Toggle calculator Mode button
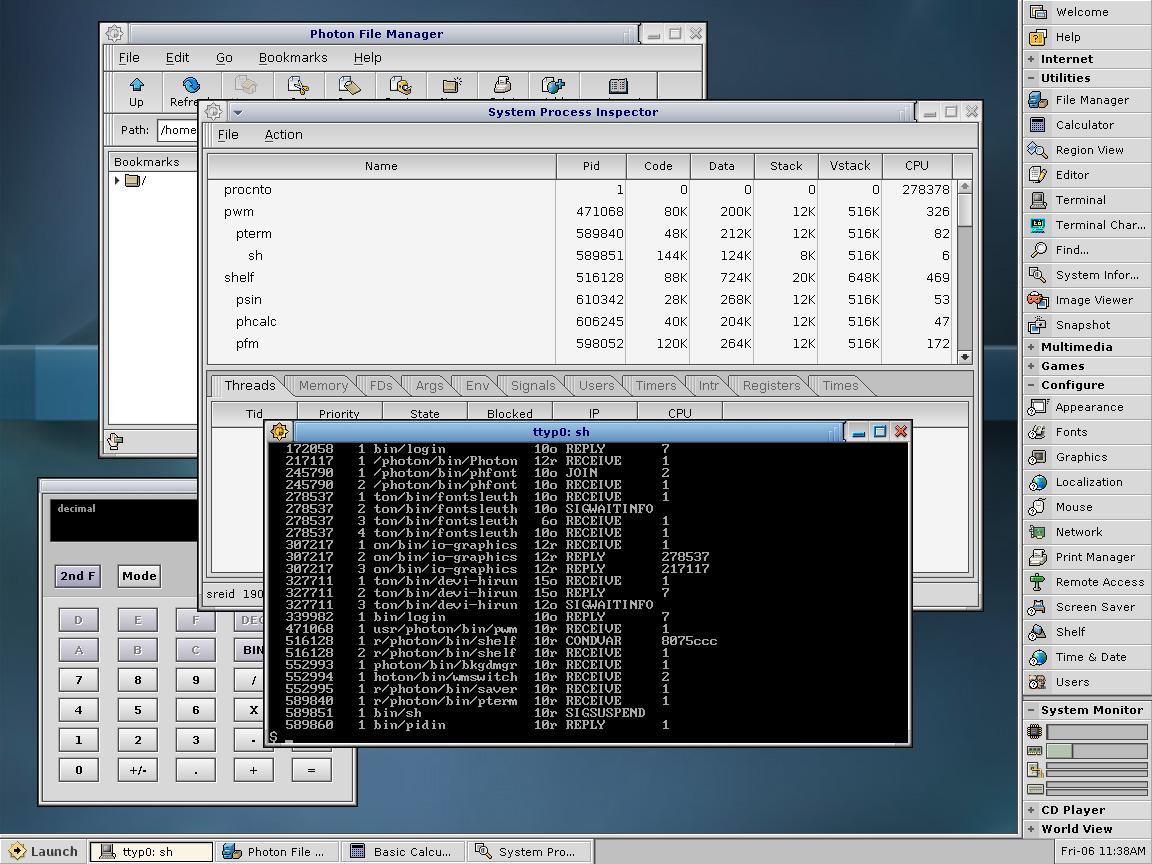The image size is (1152, 864). 139,576
